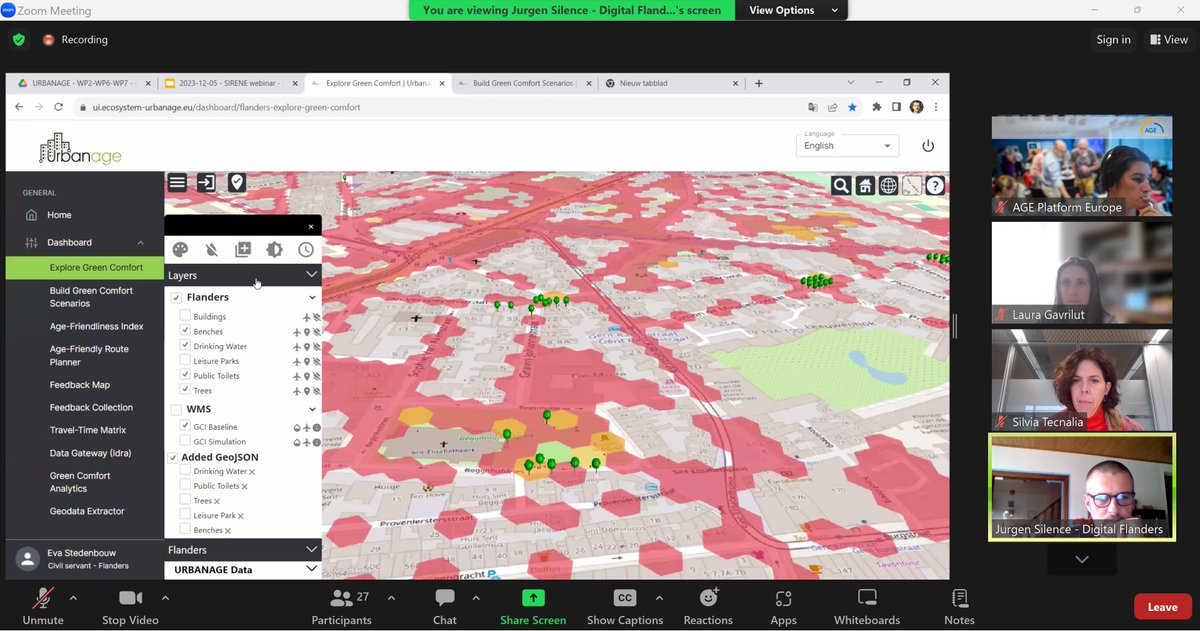Click Sign in at top of Zoom

point(1113,40)
